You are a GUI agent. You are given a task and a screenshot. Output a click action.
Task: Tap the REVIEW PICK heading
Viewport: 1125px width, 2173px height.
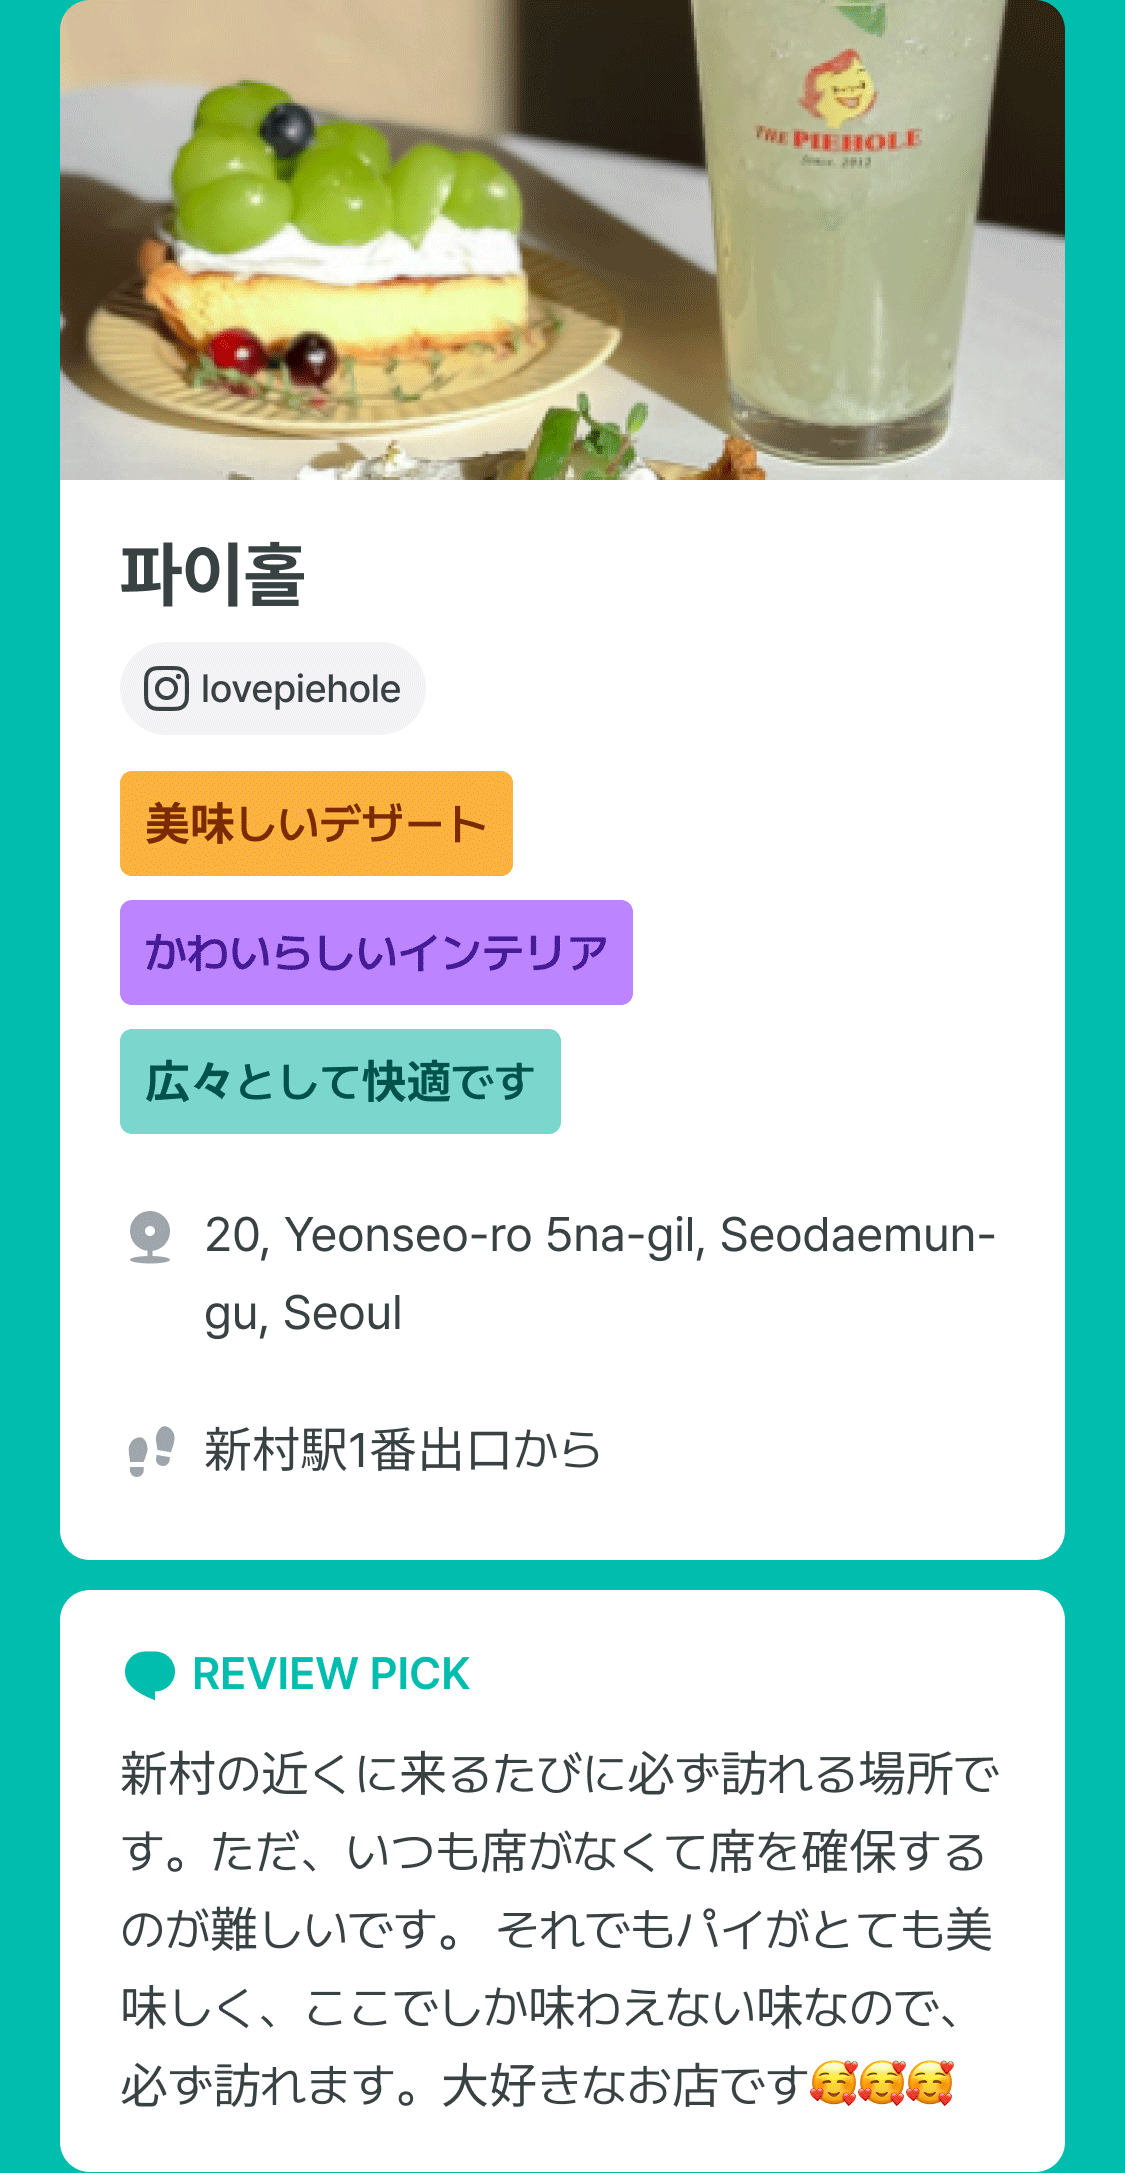331,1674
